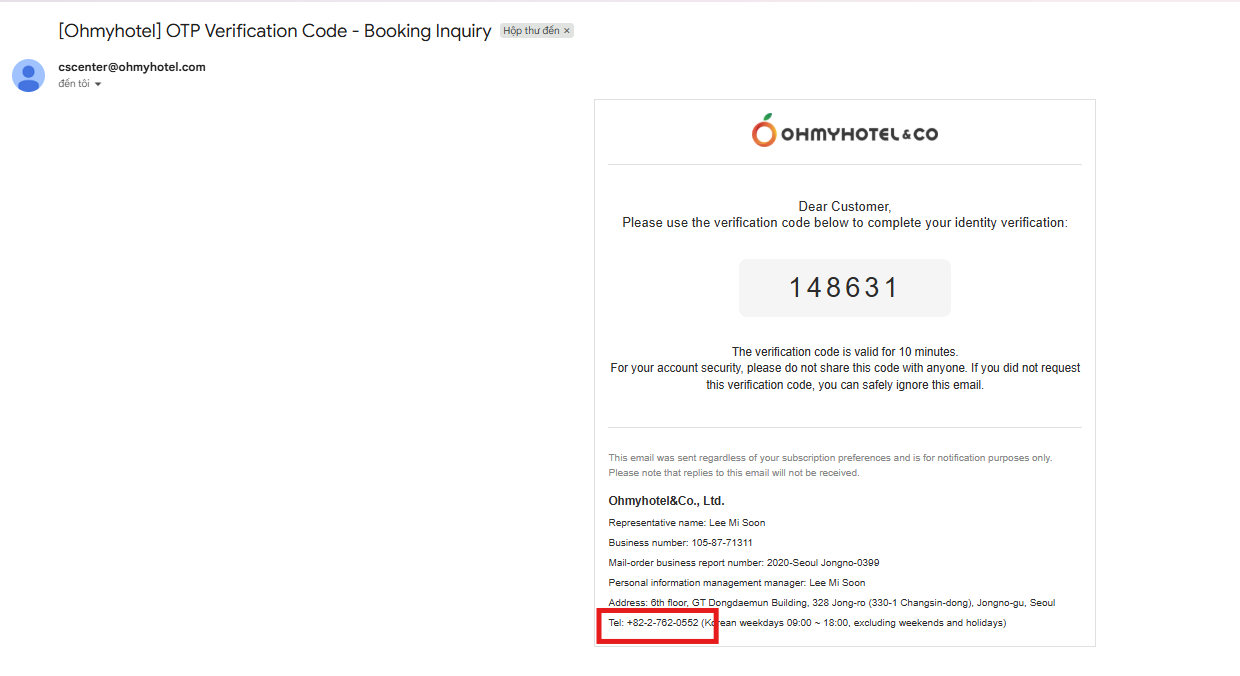Image resolution: width=1240 pixels, height=676 pixels.
Task: Click the valid for 10 minutes notice
Action: (845, 352)
